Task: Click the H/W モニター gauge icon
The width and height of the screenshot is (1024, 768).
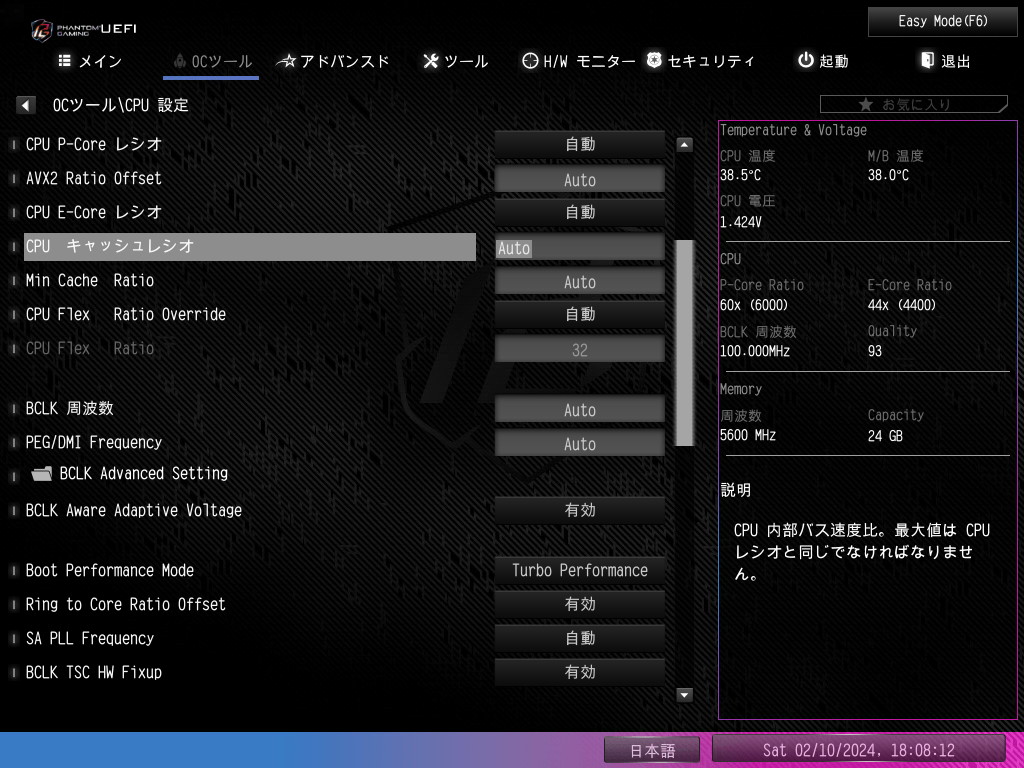Action: tap(530, 61)
